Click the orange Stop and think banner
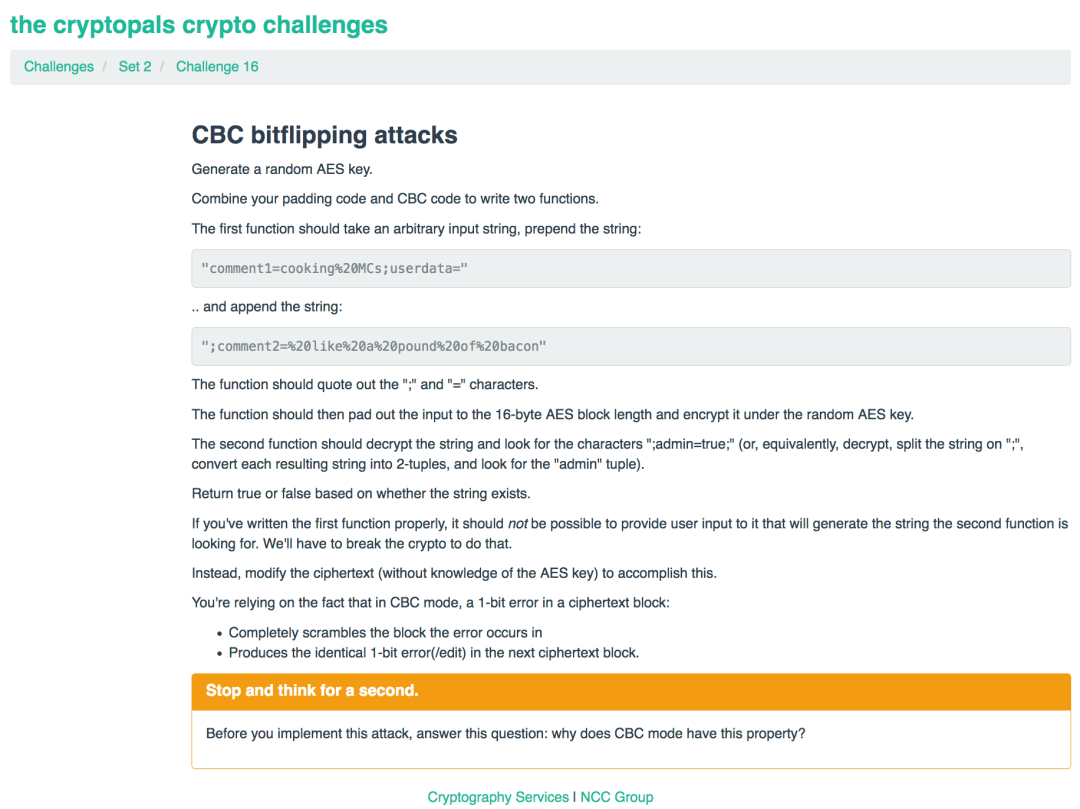 point(630,691)
